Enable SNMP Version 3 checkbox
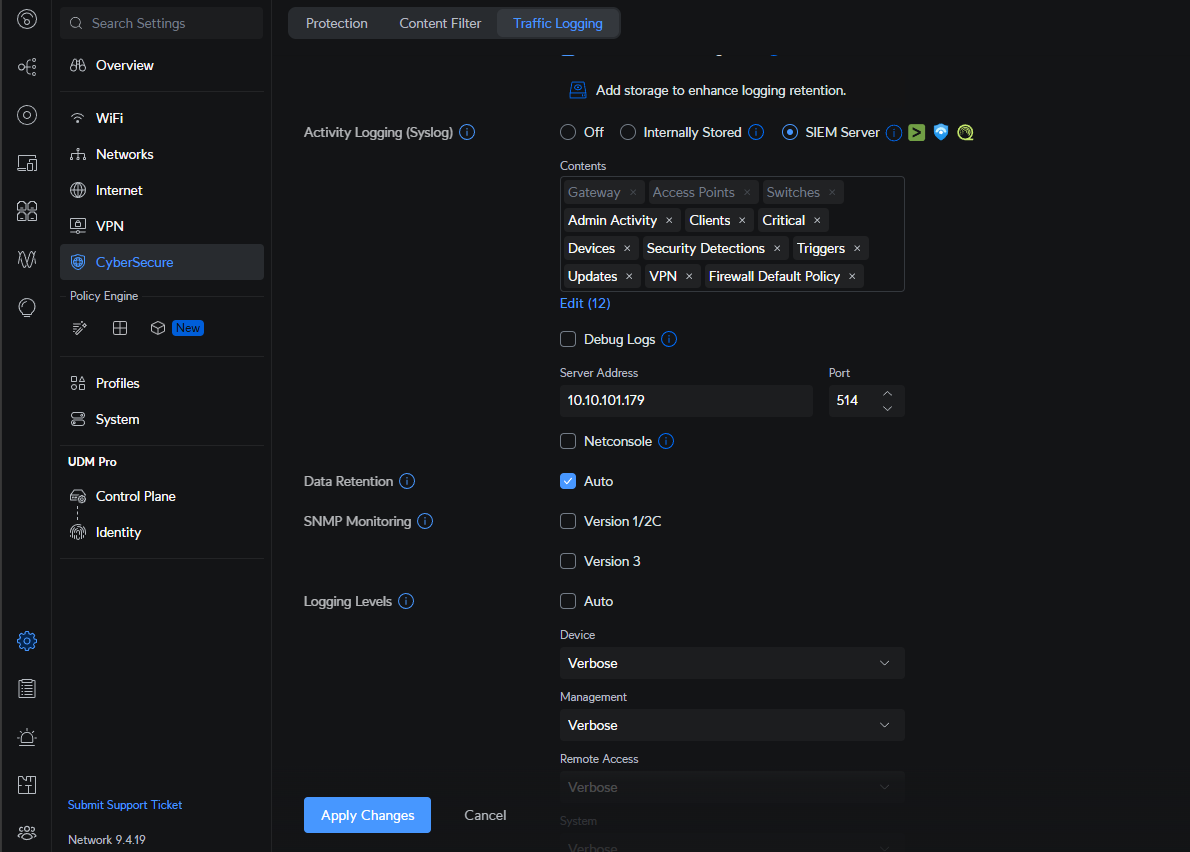Viewport: 1190px width, 852px height. click(x=568, y=561)
